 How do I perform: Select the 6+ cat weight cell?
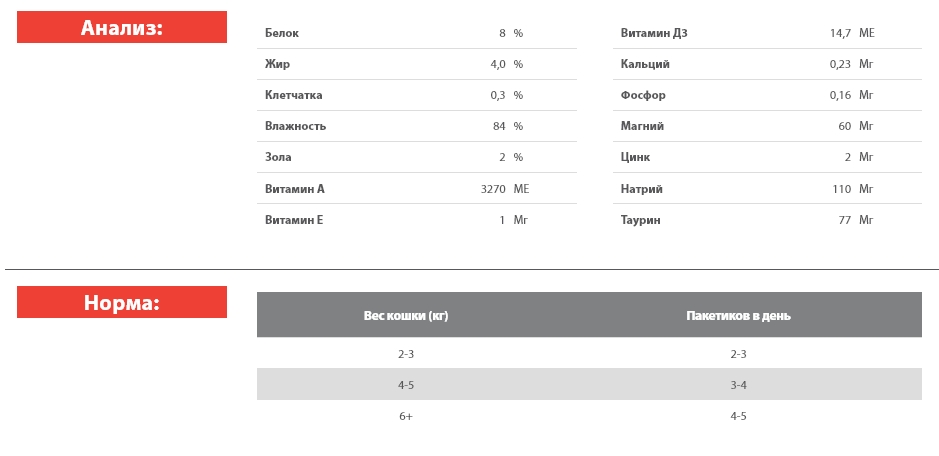405,416
